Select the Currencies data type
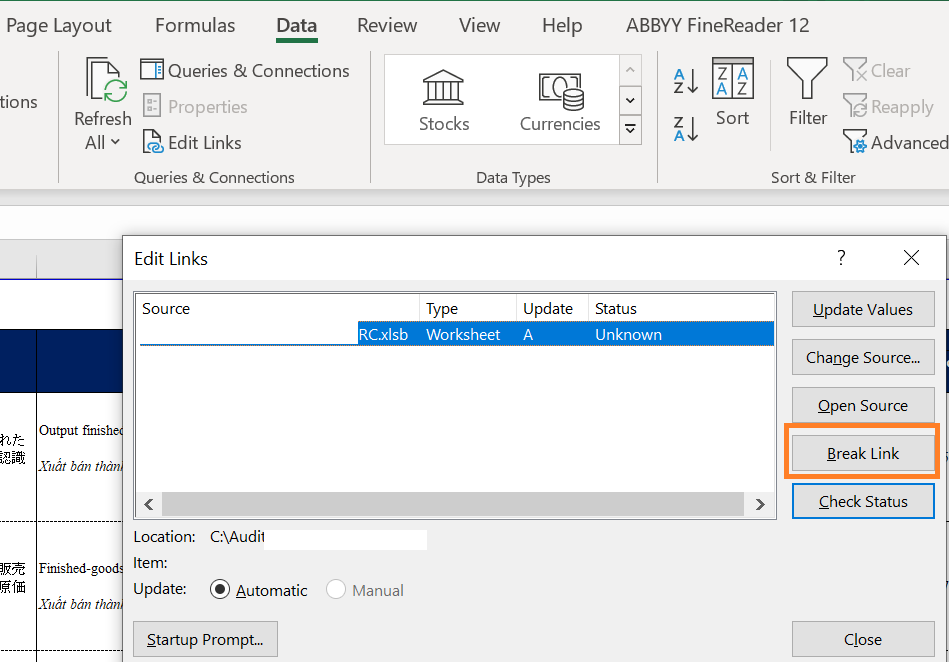The height and width of the screenshot is (662, 949). (560, 100)
